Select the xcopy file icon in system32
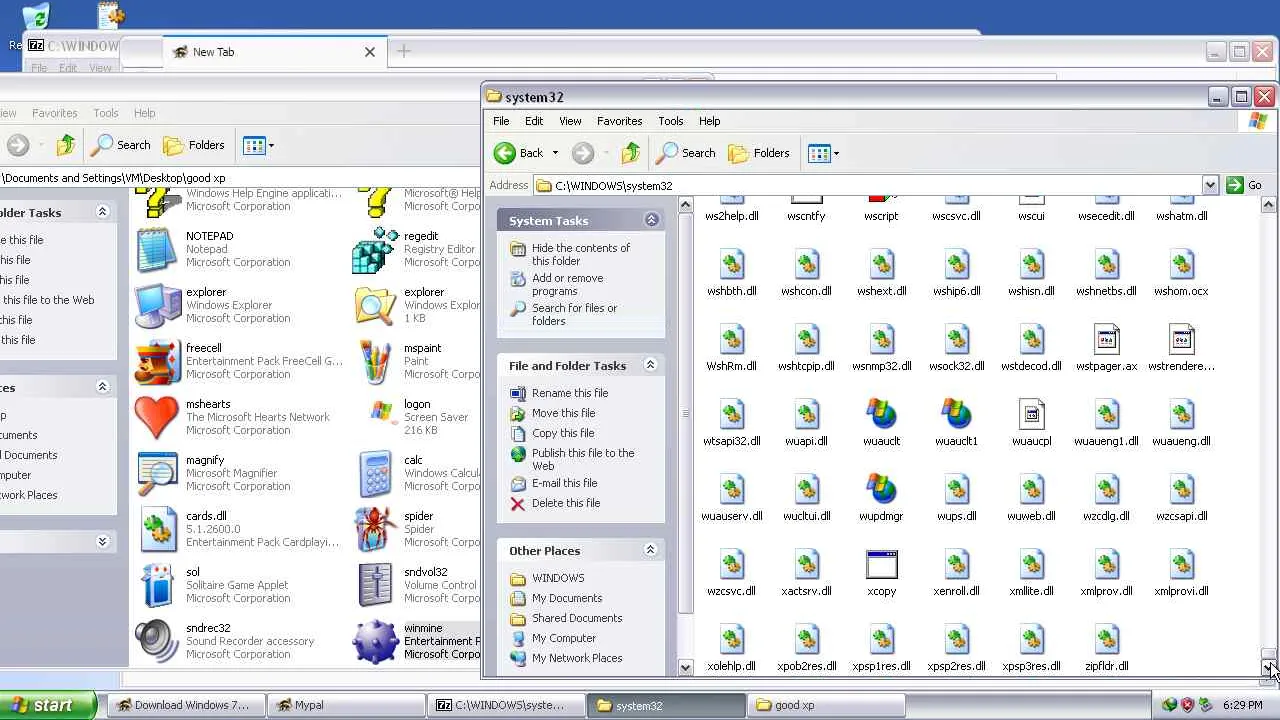This screenshot has height=720, width=1280. (881, 565)
